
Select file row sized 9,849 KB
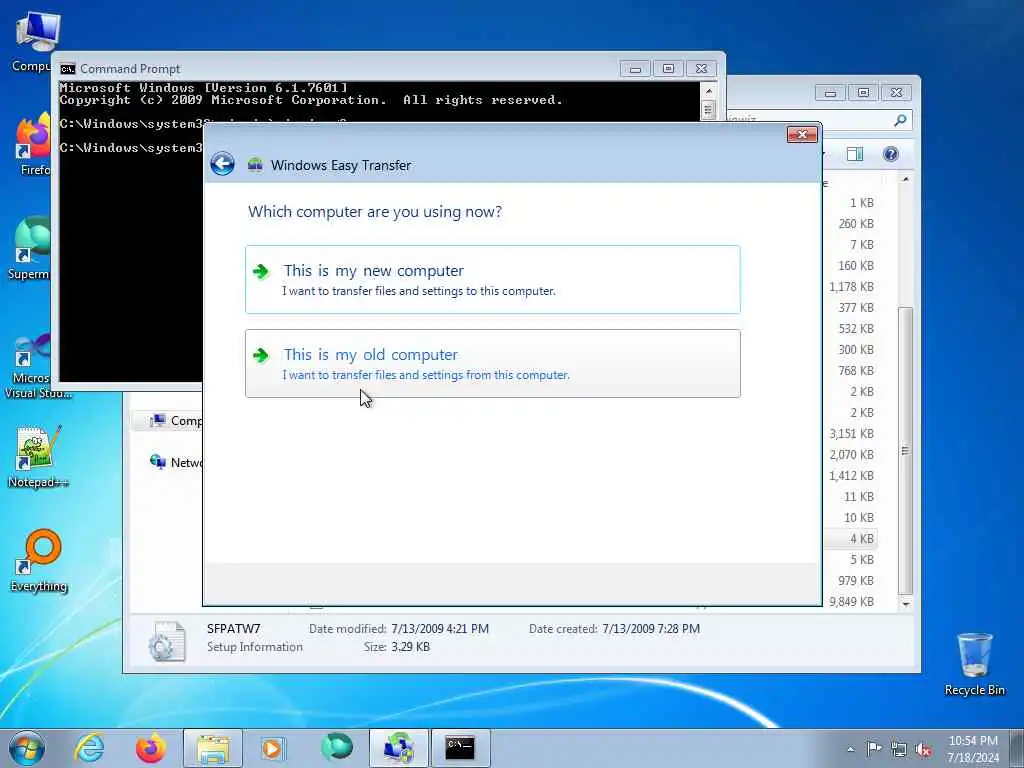pyautogui.click(x=851, y=601)
